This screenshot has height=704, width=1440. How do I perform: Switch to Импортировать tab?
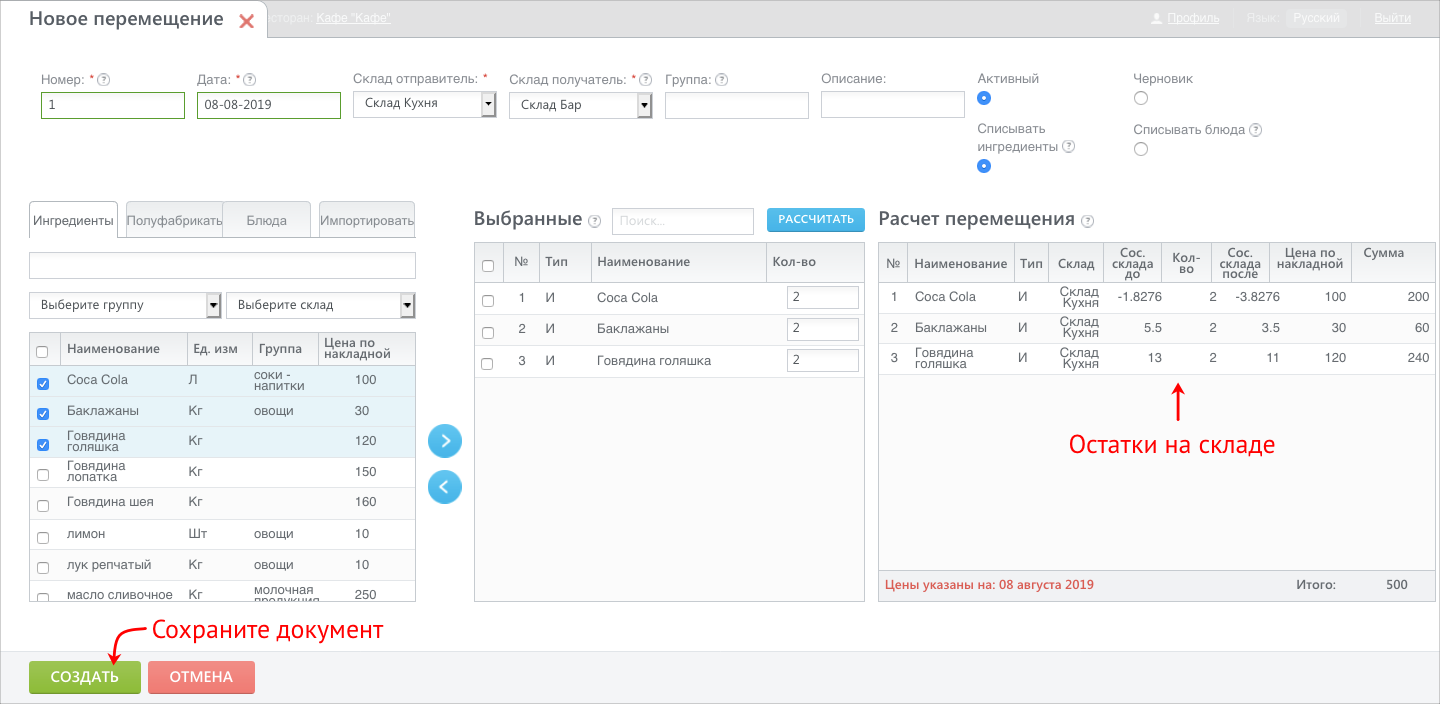coord(367,220)
